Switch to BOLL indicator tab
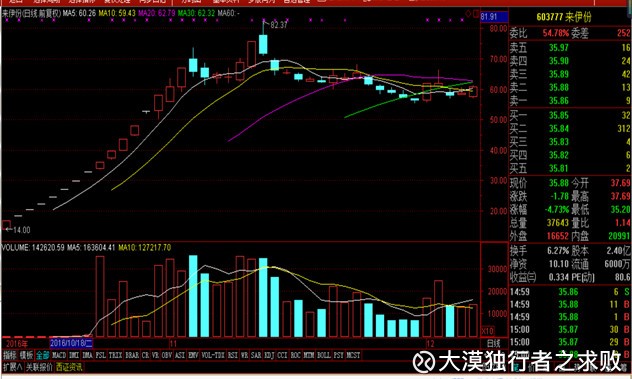Screen dimensions: 632x379 point(324,356)
